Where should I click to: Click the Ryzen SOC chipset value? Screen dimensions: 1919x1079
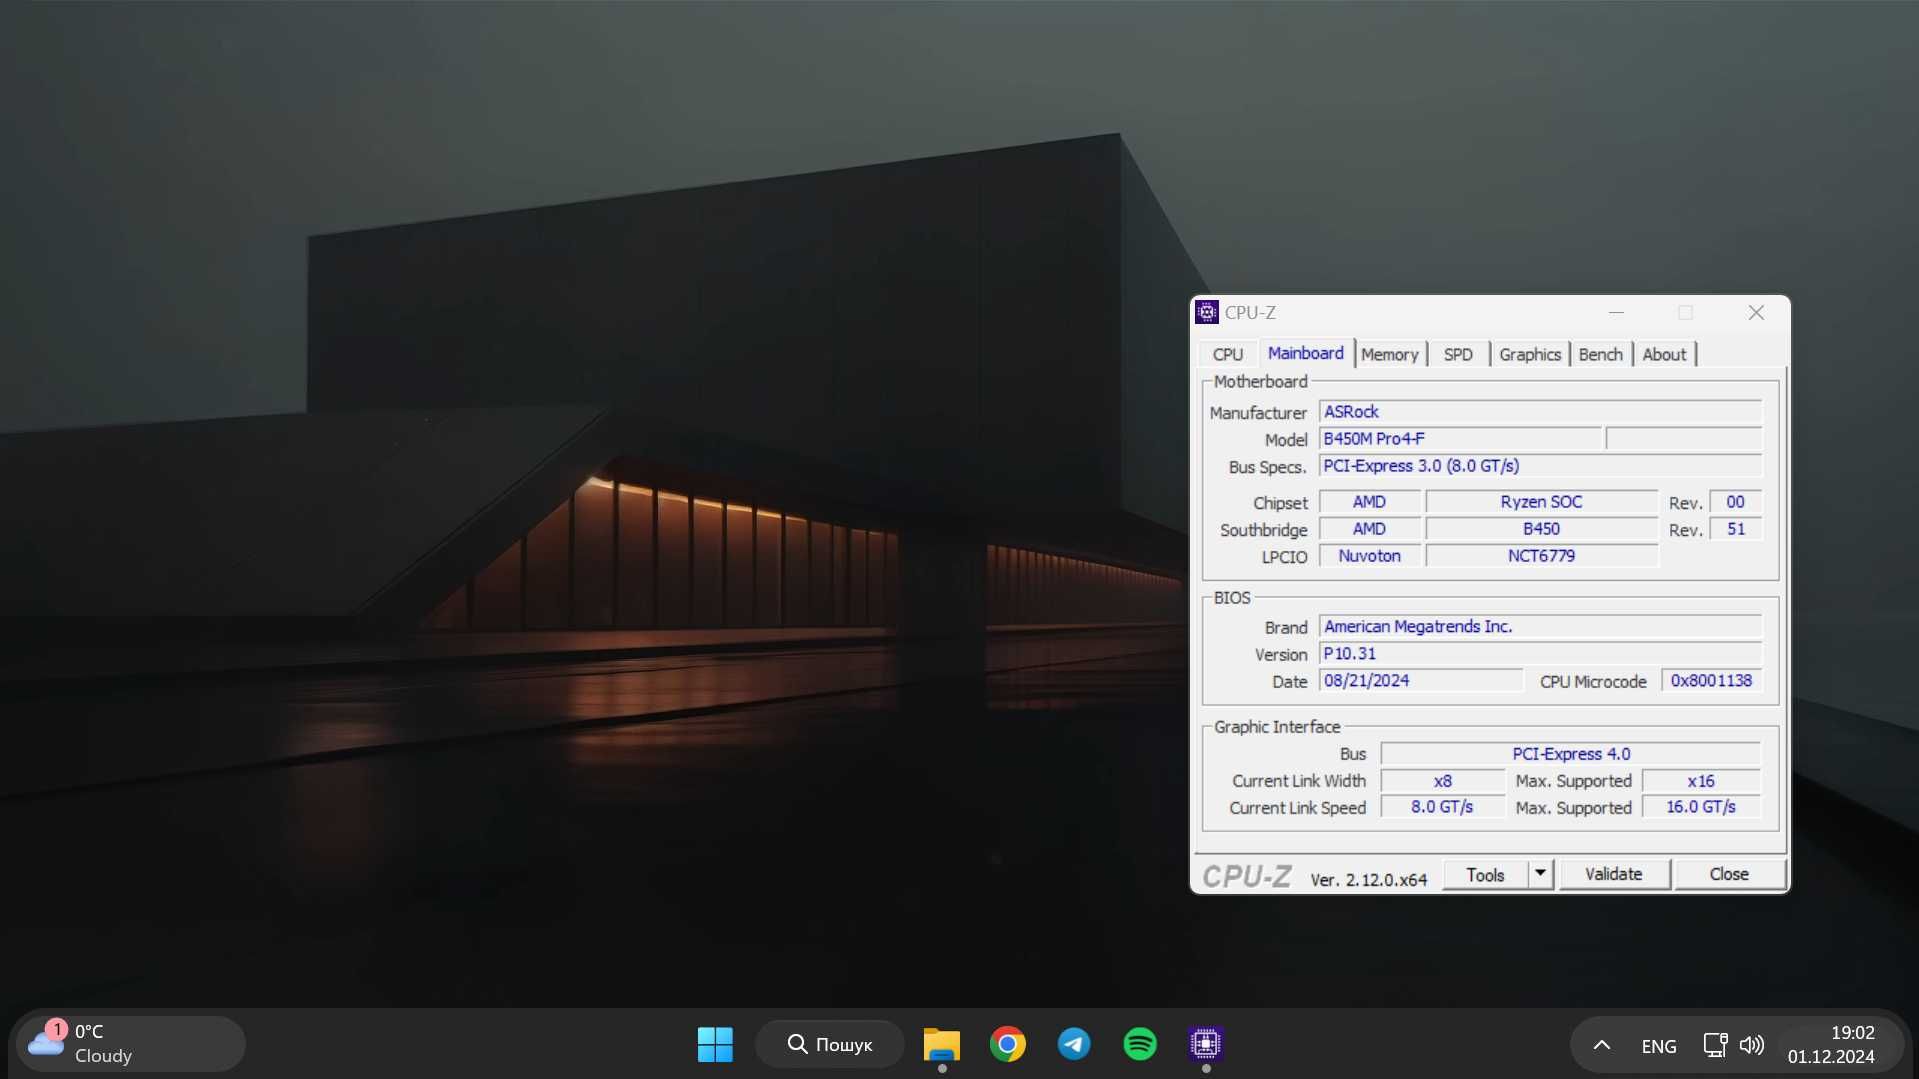(1541, 502)
